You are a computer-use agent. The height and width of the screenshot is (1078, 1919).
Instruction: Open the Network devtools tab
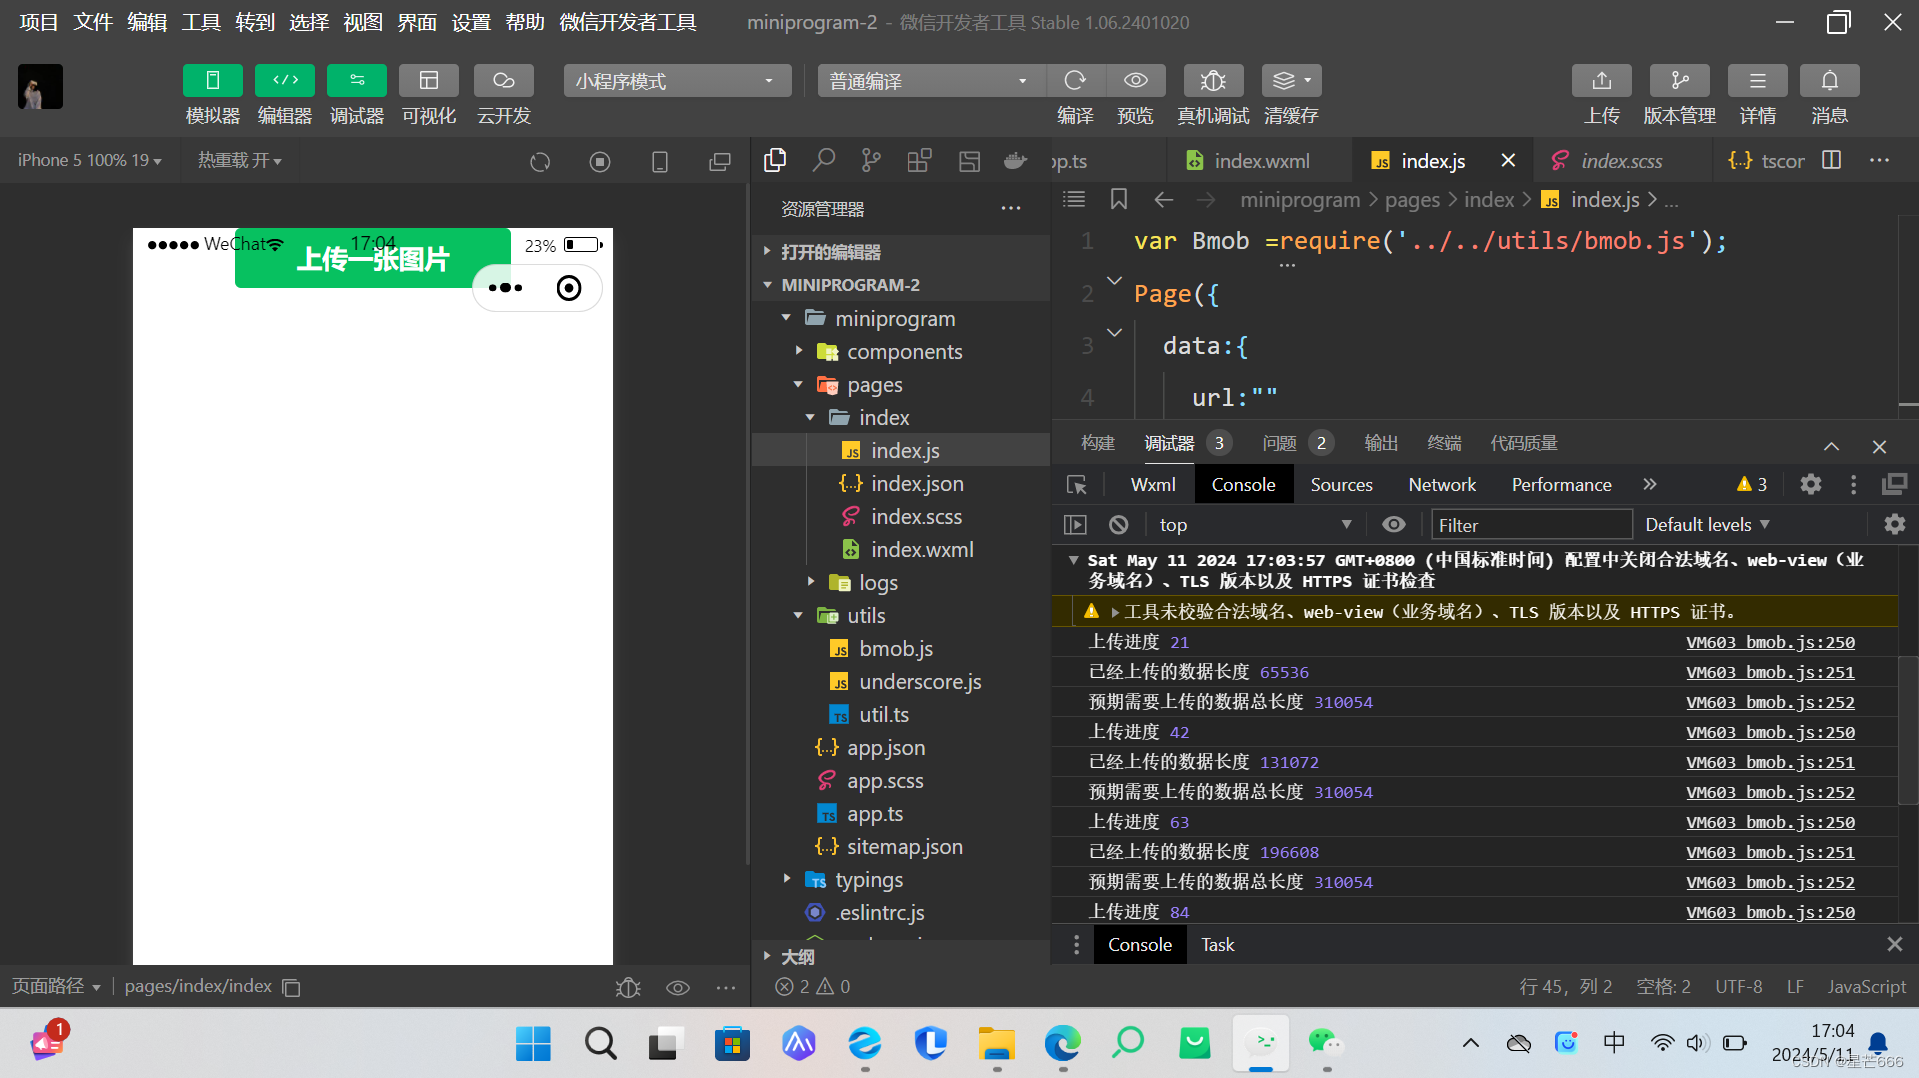tap(1442, 485)
